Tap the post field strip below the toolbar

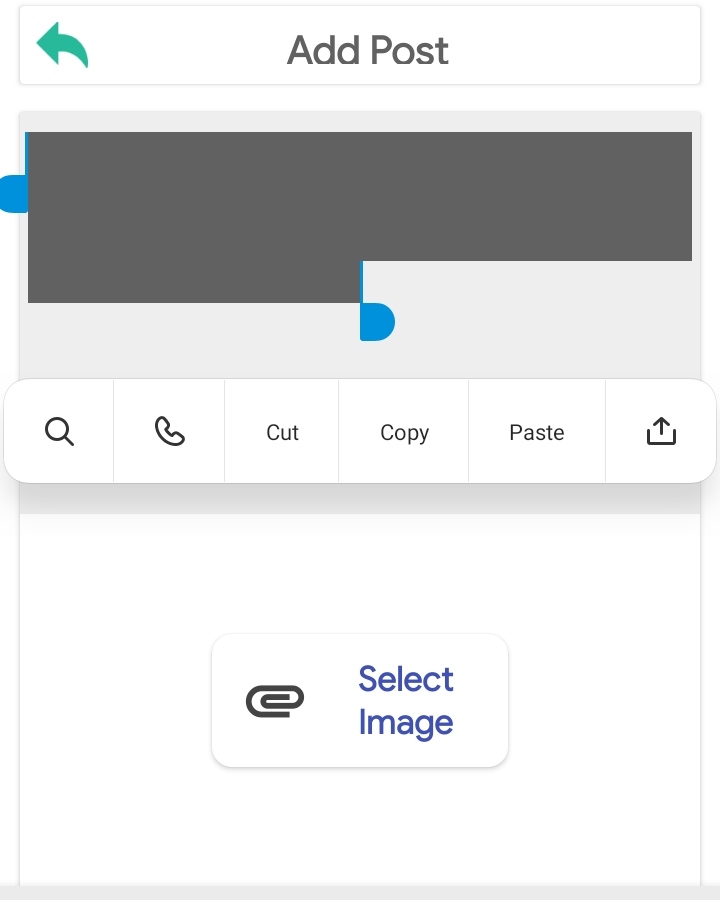coord(360,499)
